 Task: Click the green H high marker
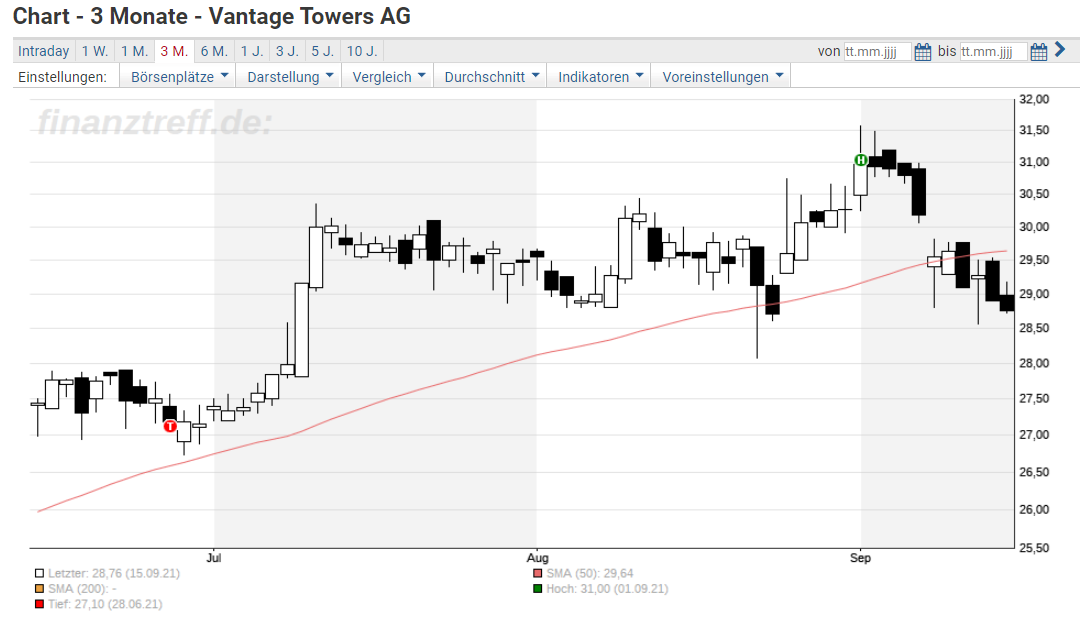pos(861,160)
